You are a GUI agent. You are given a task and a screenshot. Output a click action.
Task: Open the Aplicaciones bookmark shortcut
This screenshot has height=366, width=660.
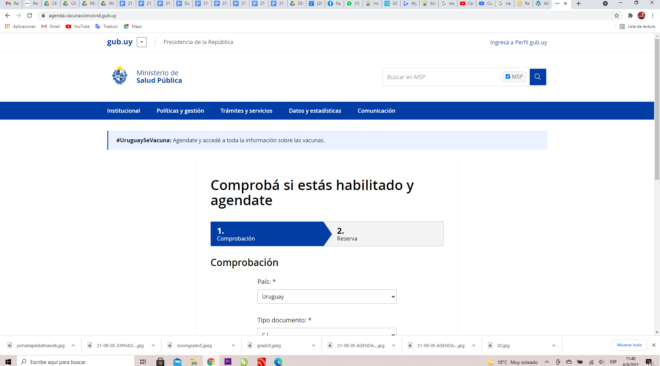(20, 27)
